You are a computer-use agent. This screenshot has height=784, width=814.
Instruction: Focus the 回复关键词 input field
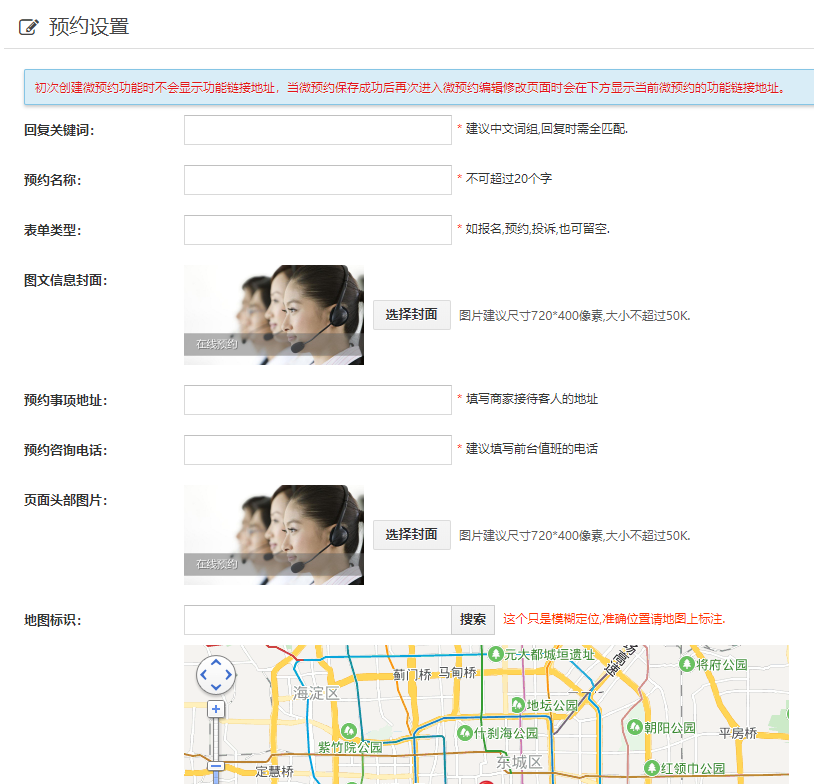click(x=318, y=130)
